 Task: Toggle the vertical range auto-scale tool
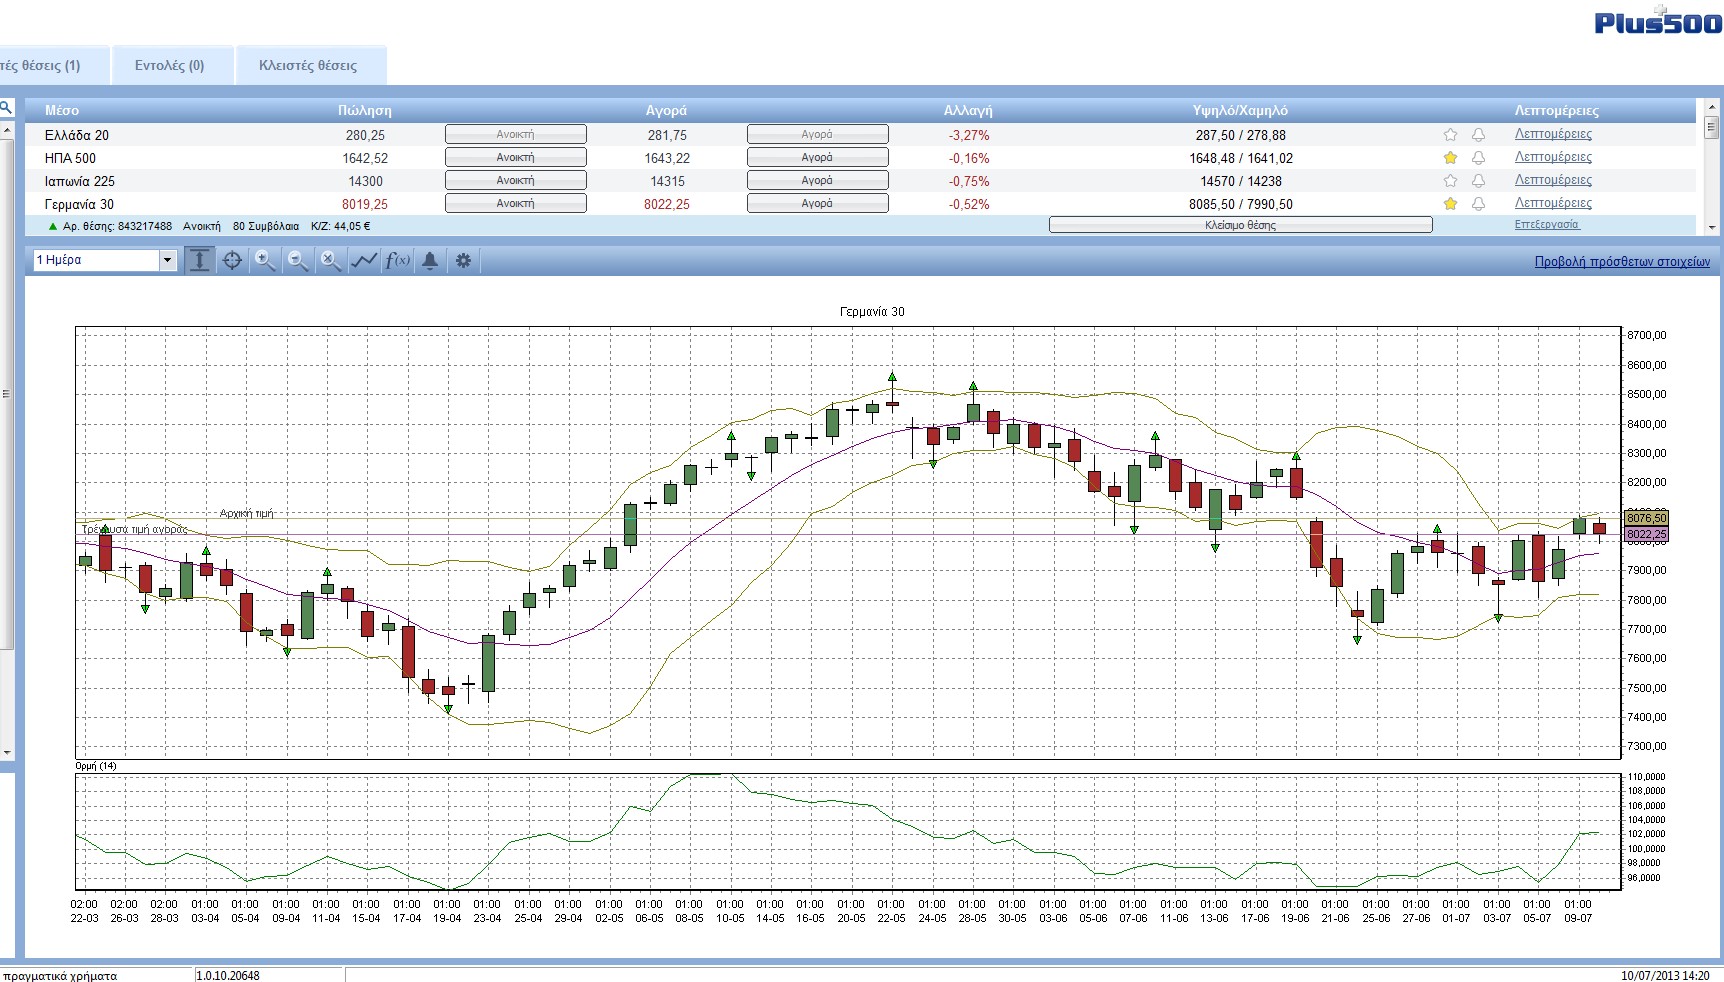(200, 260)
